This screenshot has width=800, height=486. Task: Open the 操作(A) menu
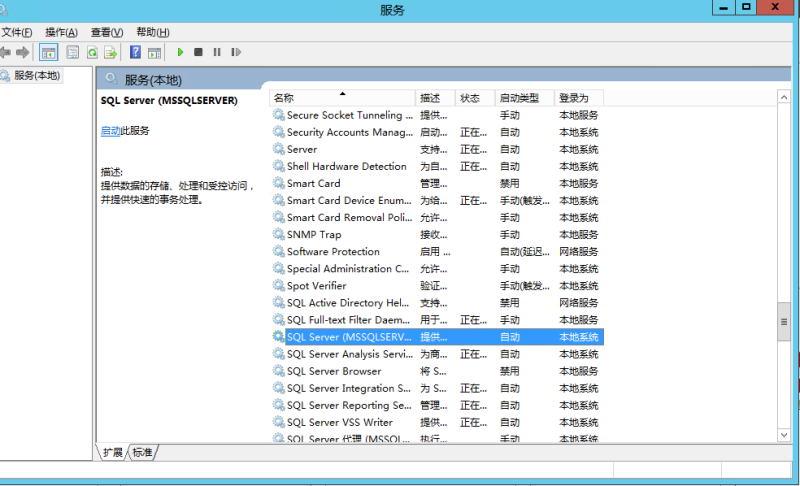click(61, 32)
